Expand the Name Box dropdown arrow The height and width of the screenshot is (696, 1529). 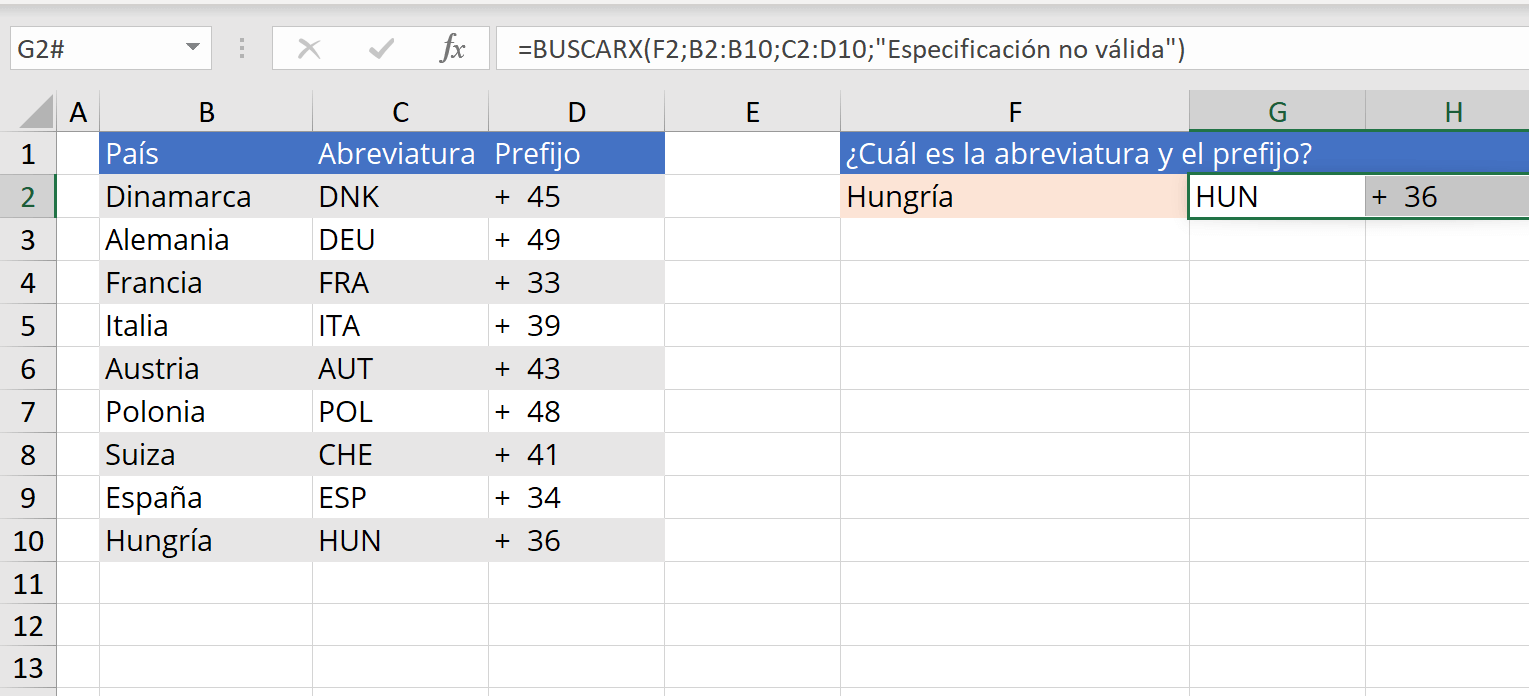pos(192,48)
